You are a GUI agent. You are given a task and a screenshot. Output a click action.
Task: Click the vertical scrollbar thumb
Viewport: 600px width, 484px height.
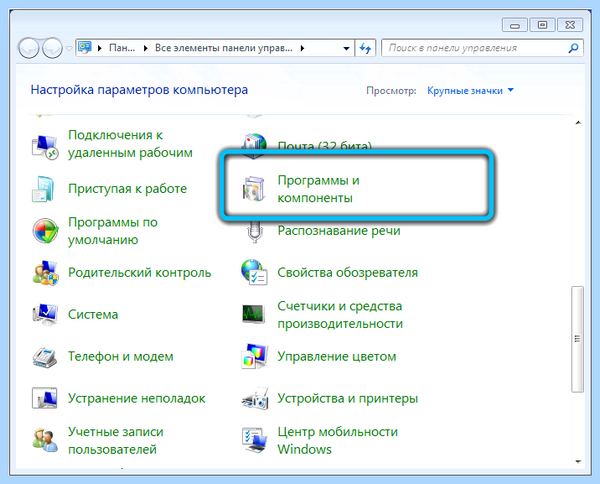(577, 339)
